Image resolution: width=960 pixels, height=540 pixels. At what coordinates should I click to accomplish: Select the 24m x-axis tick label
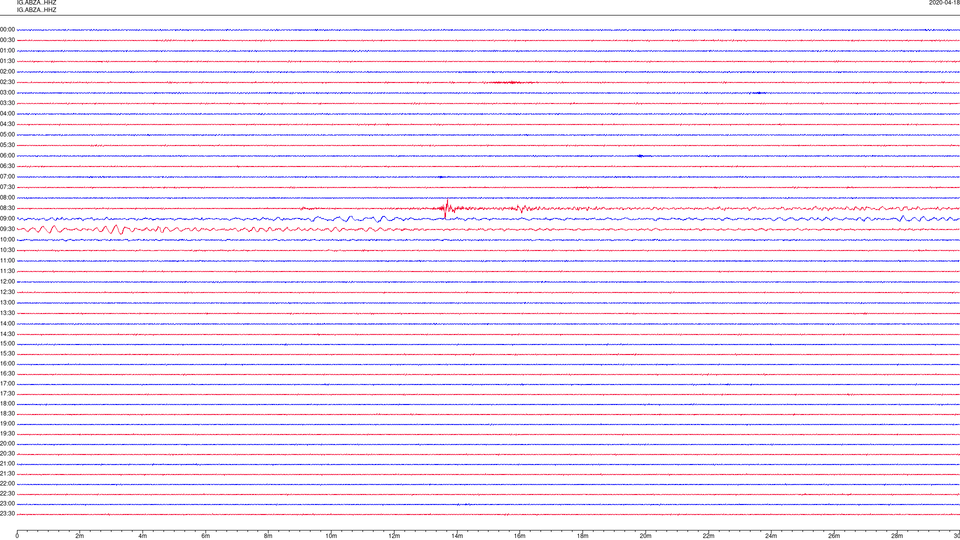point(771,536)
